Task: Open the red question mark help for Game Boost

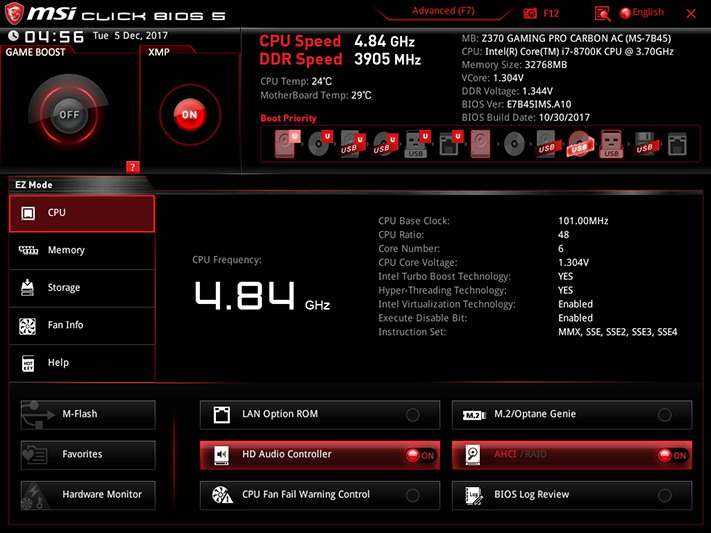Action: [132, 167]
